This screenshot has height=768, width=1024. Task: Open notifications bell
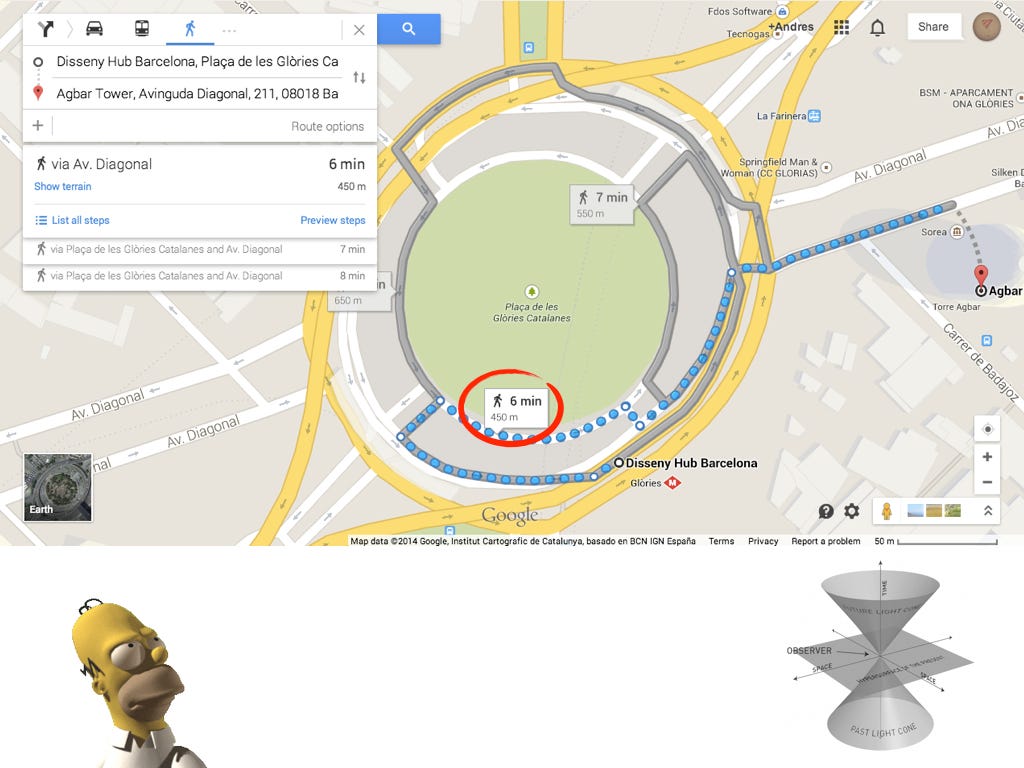[878, 27]
